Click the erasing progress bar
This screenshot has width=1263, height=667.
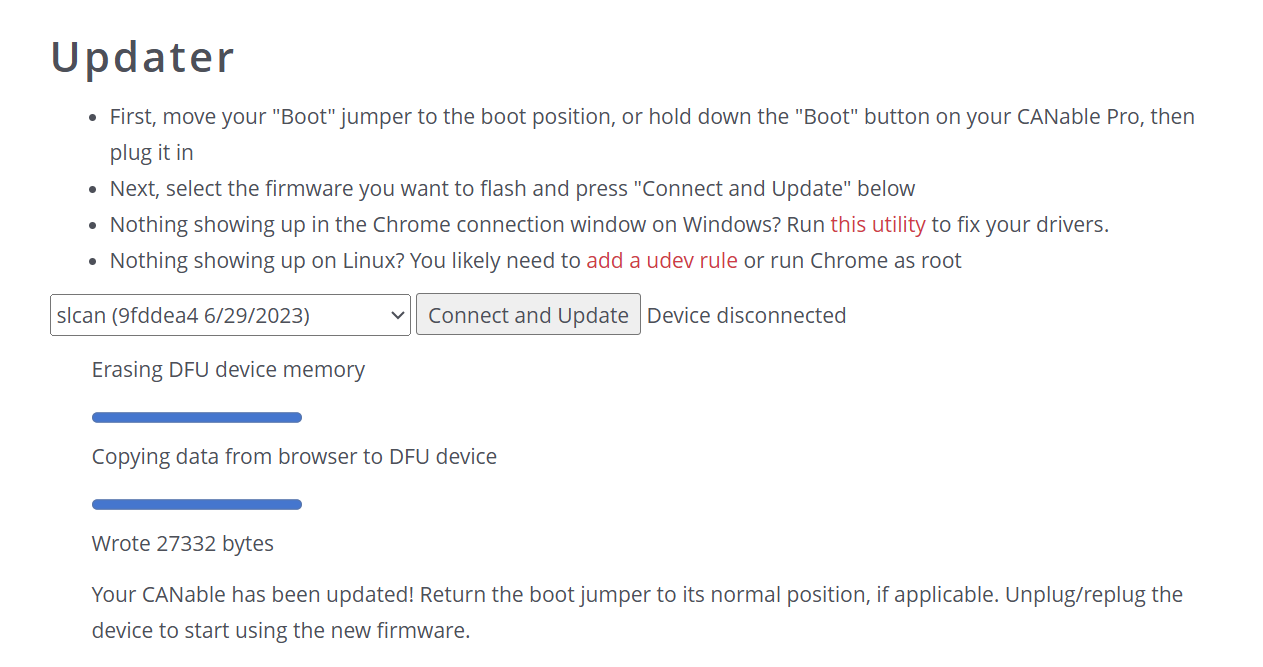point(197,417)
